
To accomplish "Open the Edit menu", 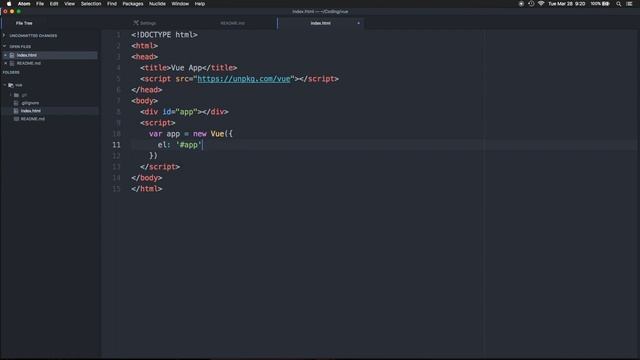I will (x=54, y=4).
